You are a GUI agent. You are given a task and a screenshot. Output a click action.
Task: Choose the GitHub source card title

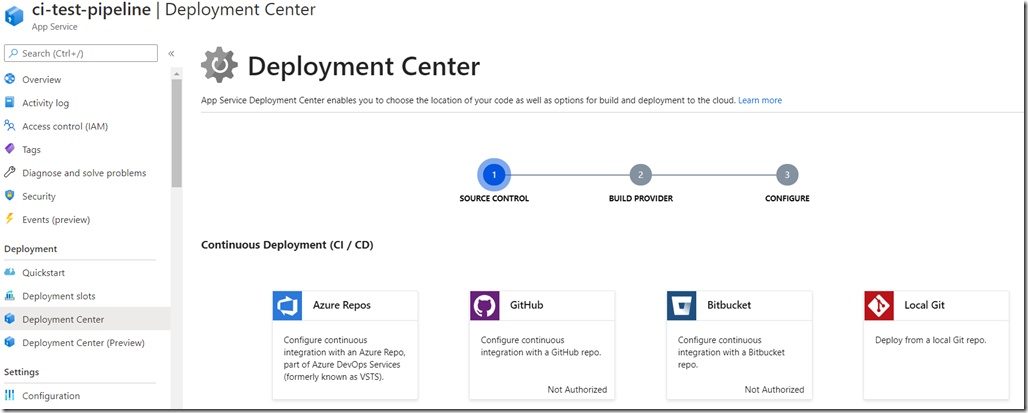[526, 305]
